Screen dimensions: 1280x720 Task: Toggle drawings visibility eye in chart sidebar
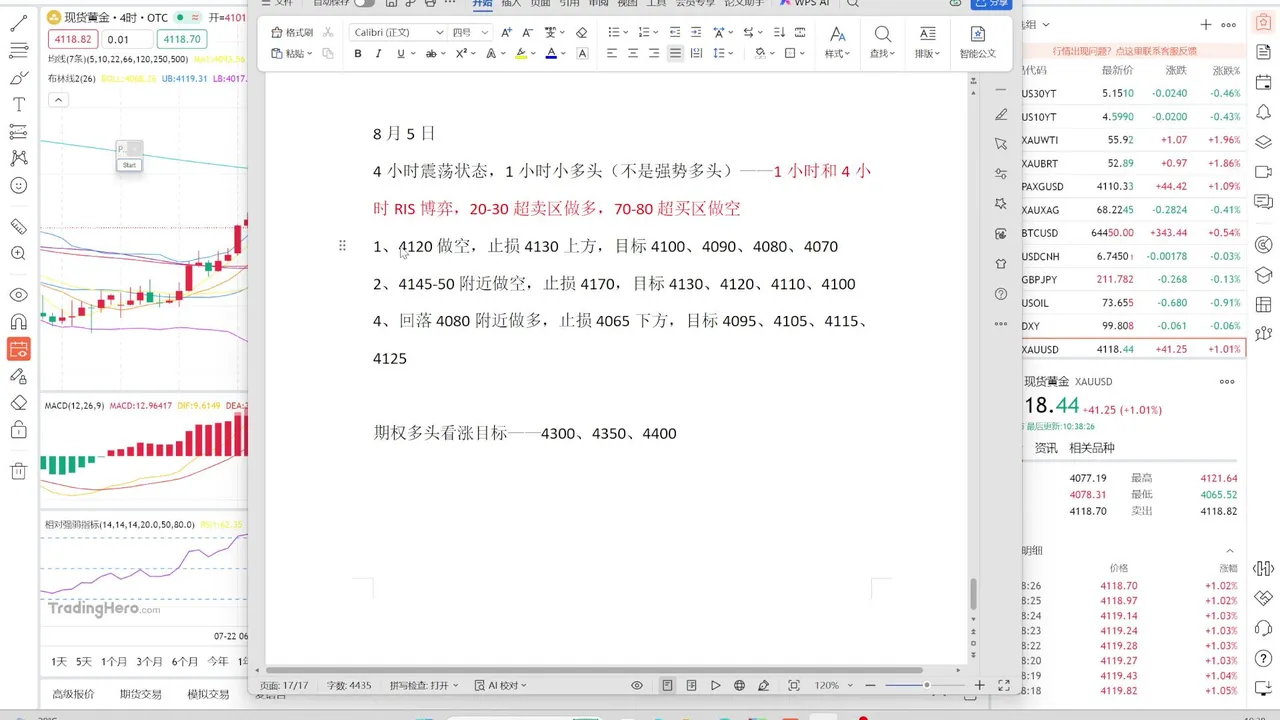click(18, 295)
